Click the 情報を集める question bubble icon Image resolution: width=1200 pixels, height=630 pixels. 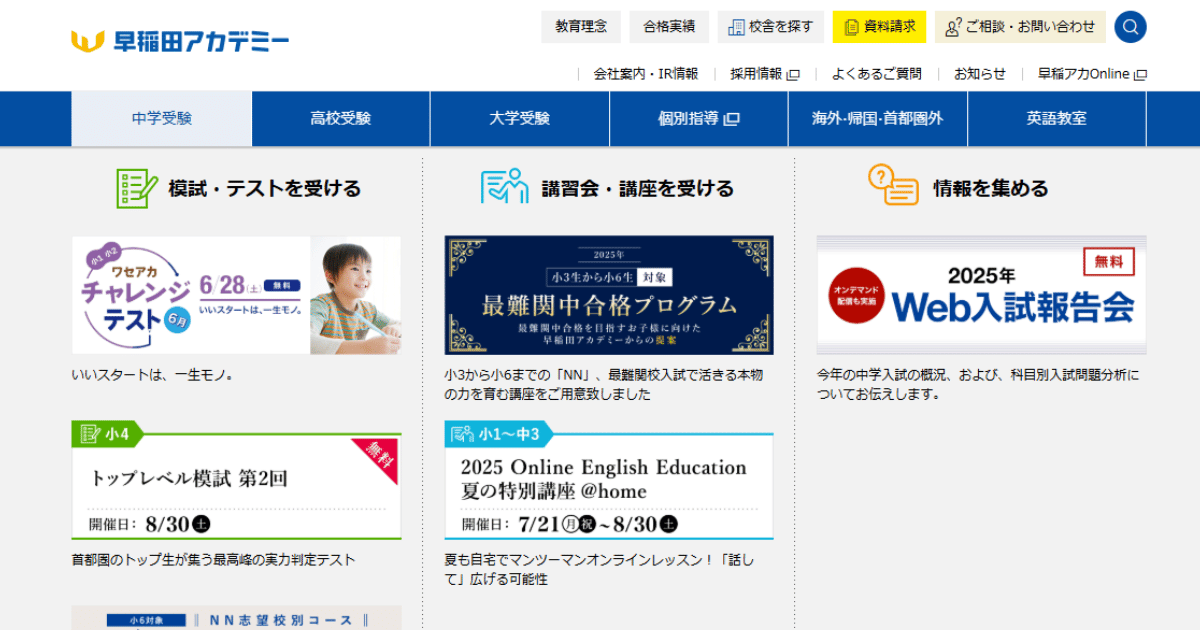click(893, 186)
